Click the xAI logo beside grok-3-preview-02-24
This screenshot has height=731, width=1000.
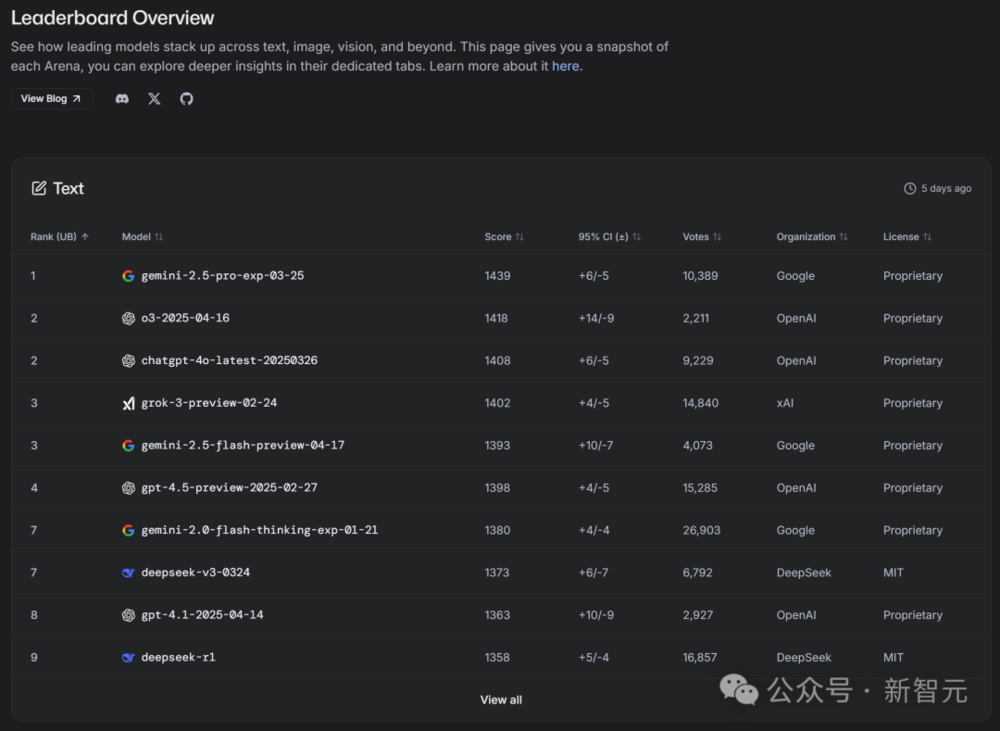tap(128, 403)
